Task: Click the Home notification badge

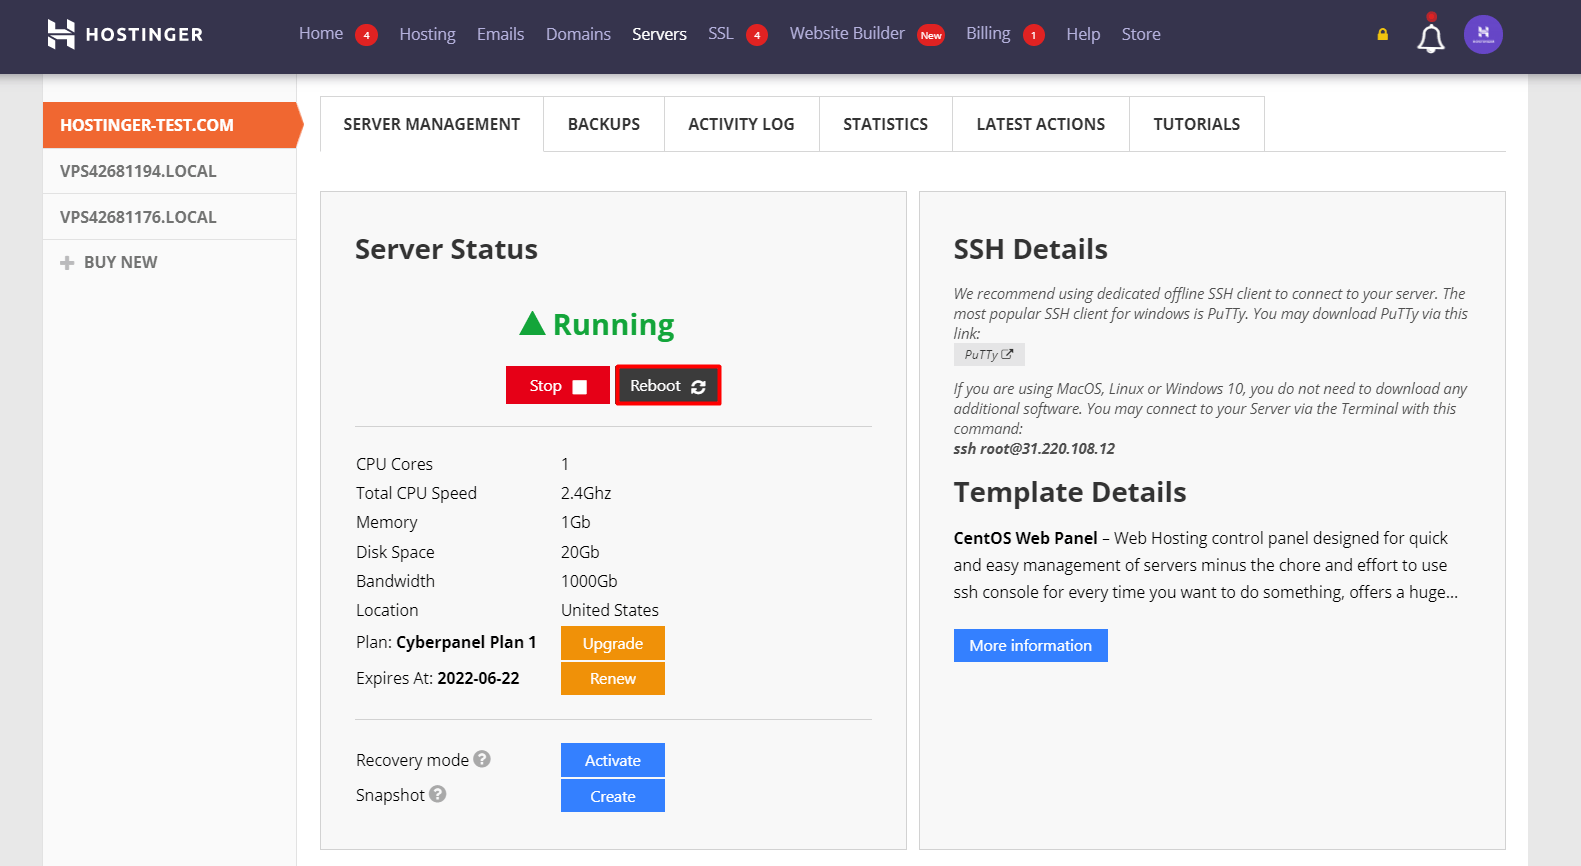Action: [x=367, y=35]
